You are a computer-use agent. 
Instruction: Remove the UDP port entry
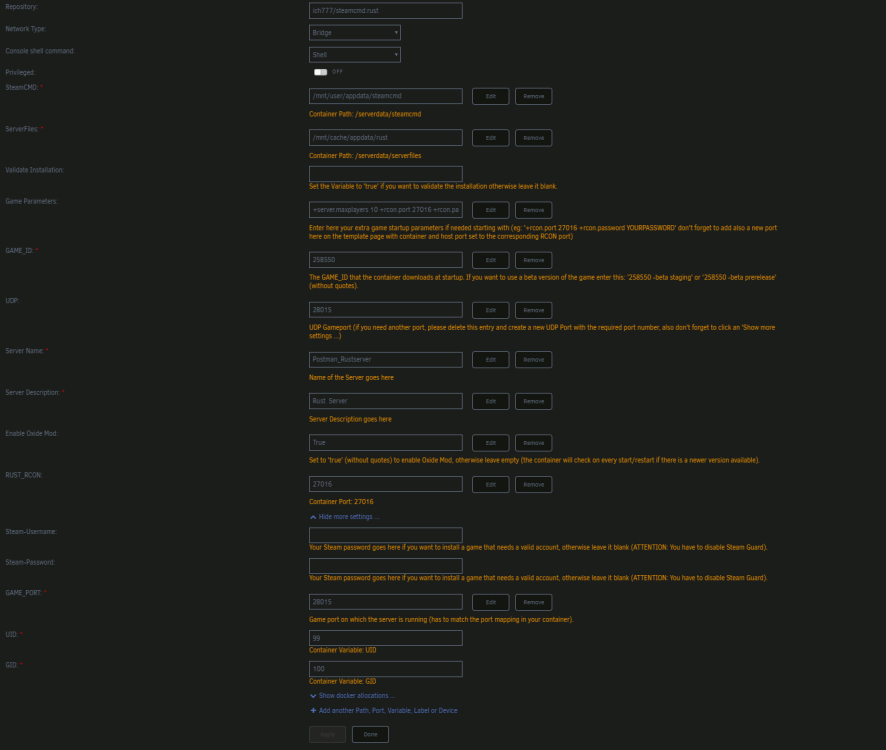pyautogui.click(x=533, y=310)
